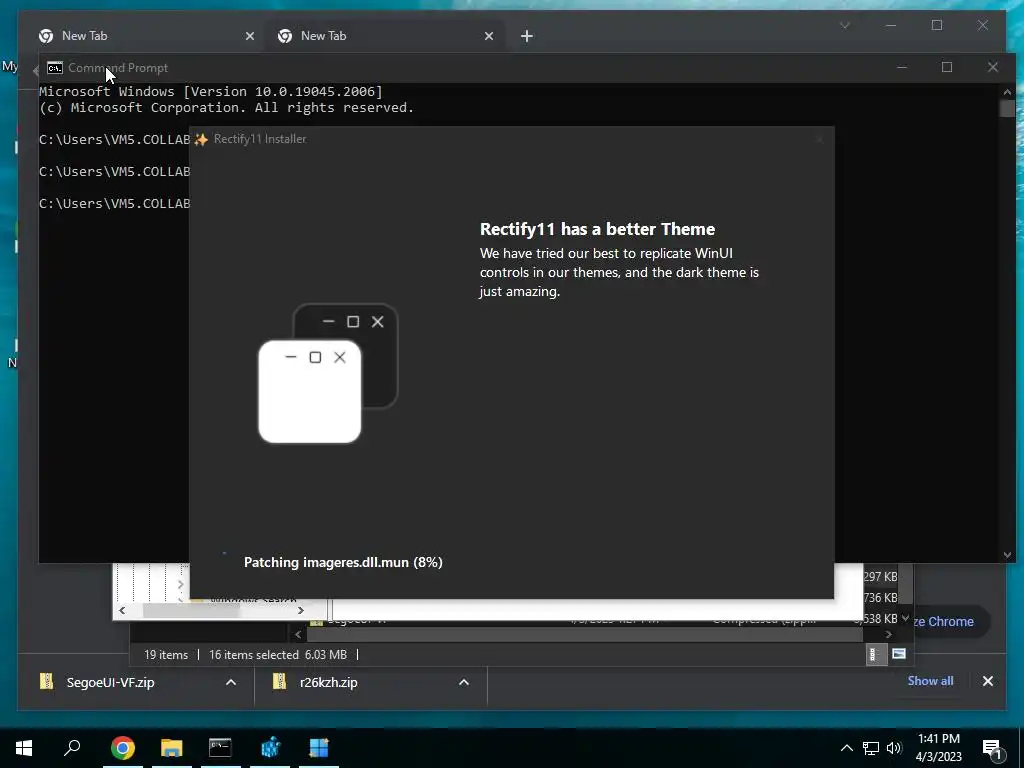
Task: Open r26kzh.zip download
Action: 328,682
